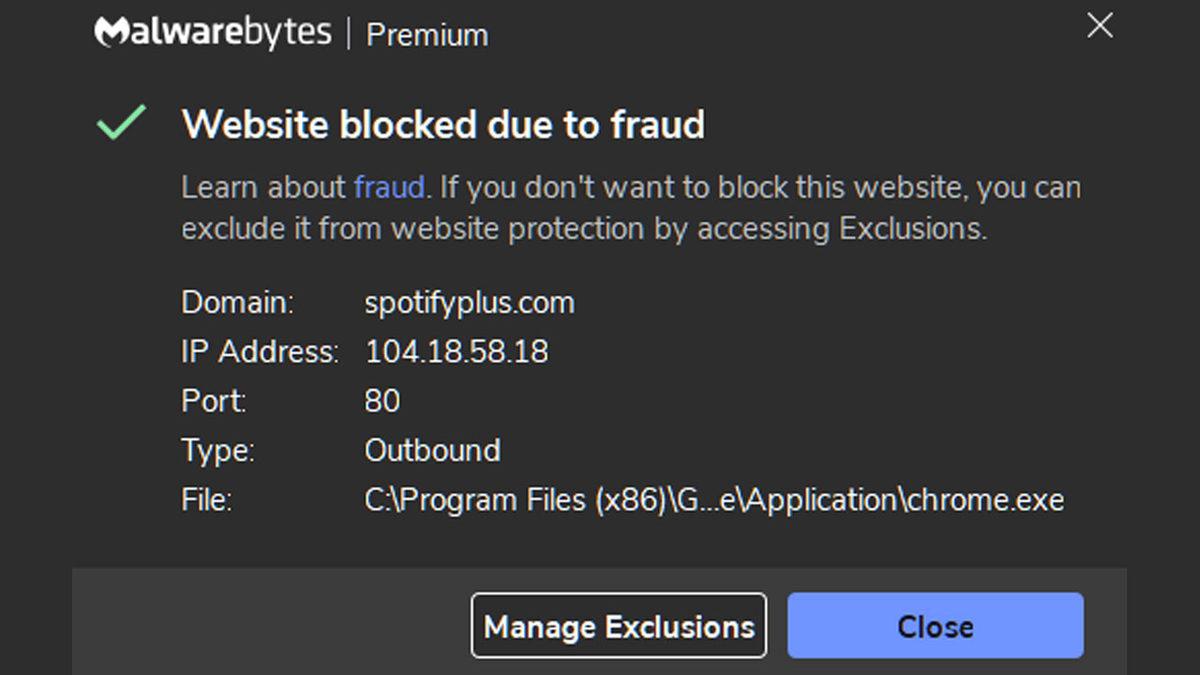Click the File field label
1200x675 pixels.
click(206, 499)
